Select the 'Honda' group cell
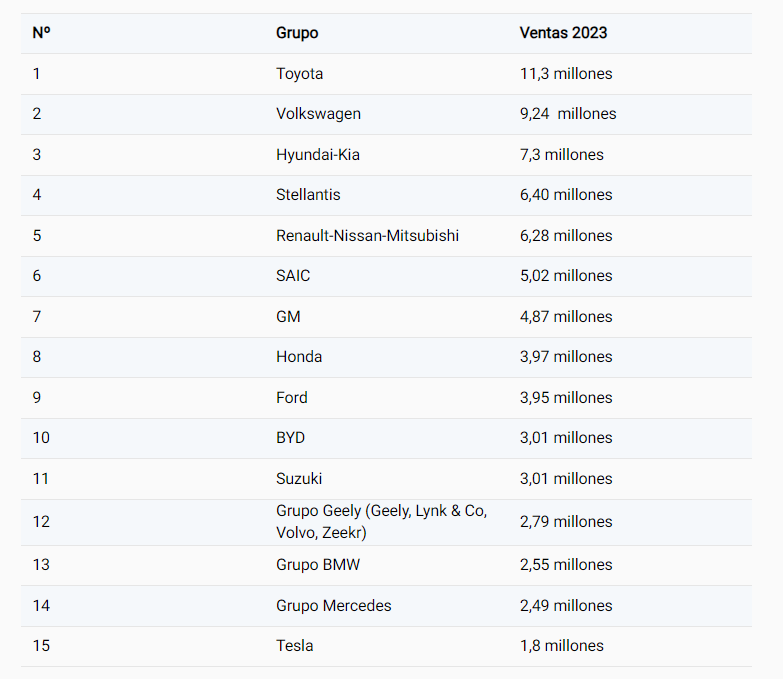This screenshot has height=679, width=783. coord(299,356)
